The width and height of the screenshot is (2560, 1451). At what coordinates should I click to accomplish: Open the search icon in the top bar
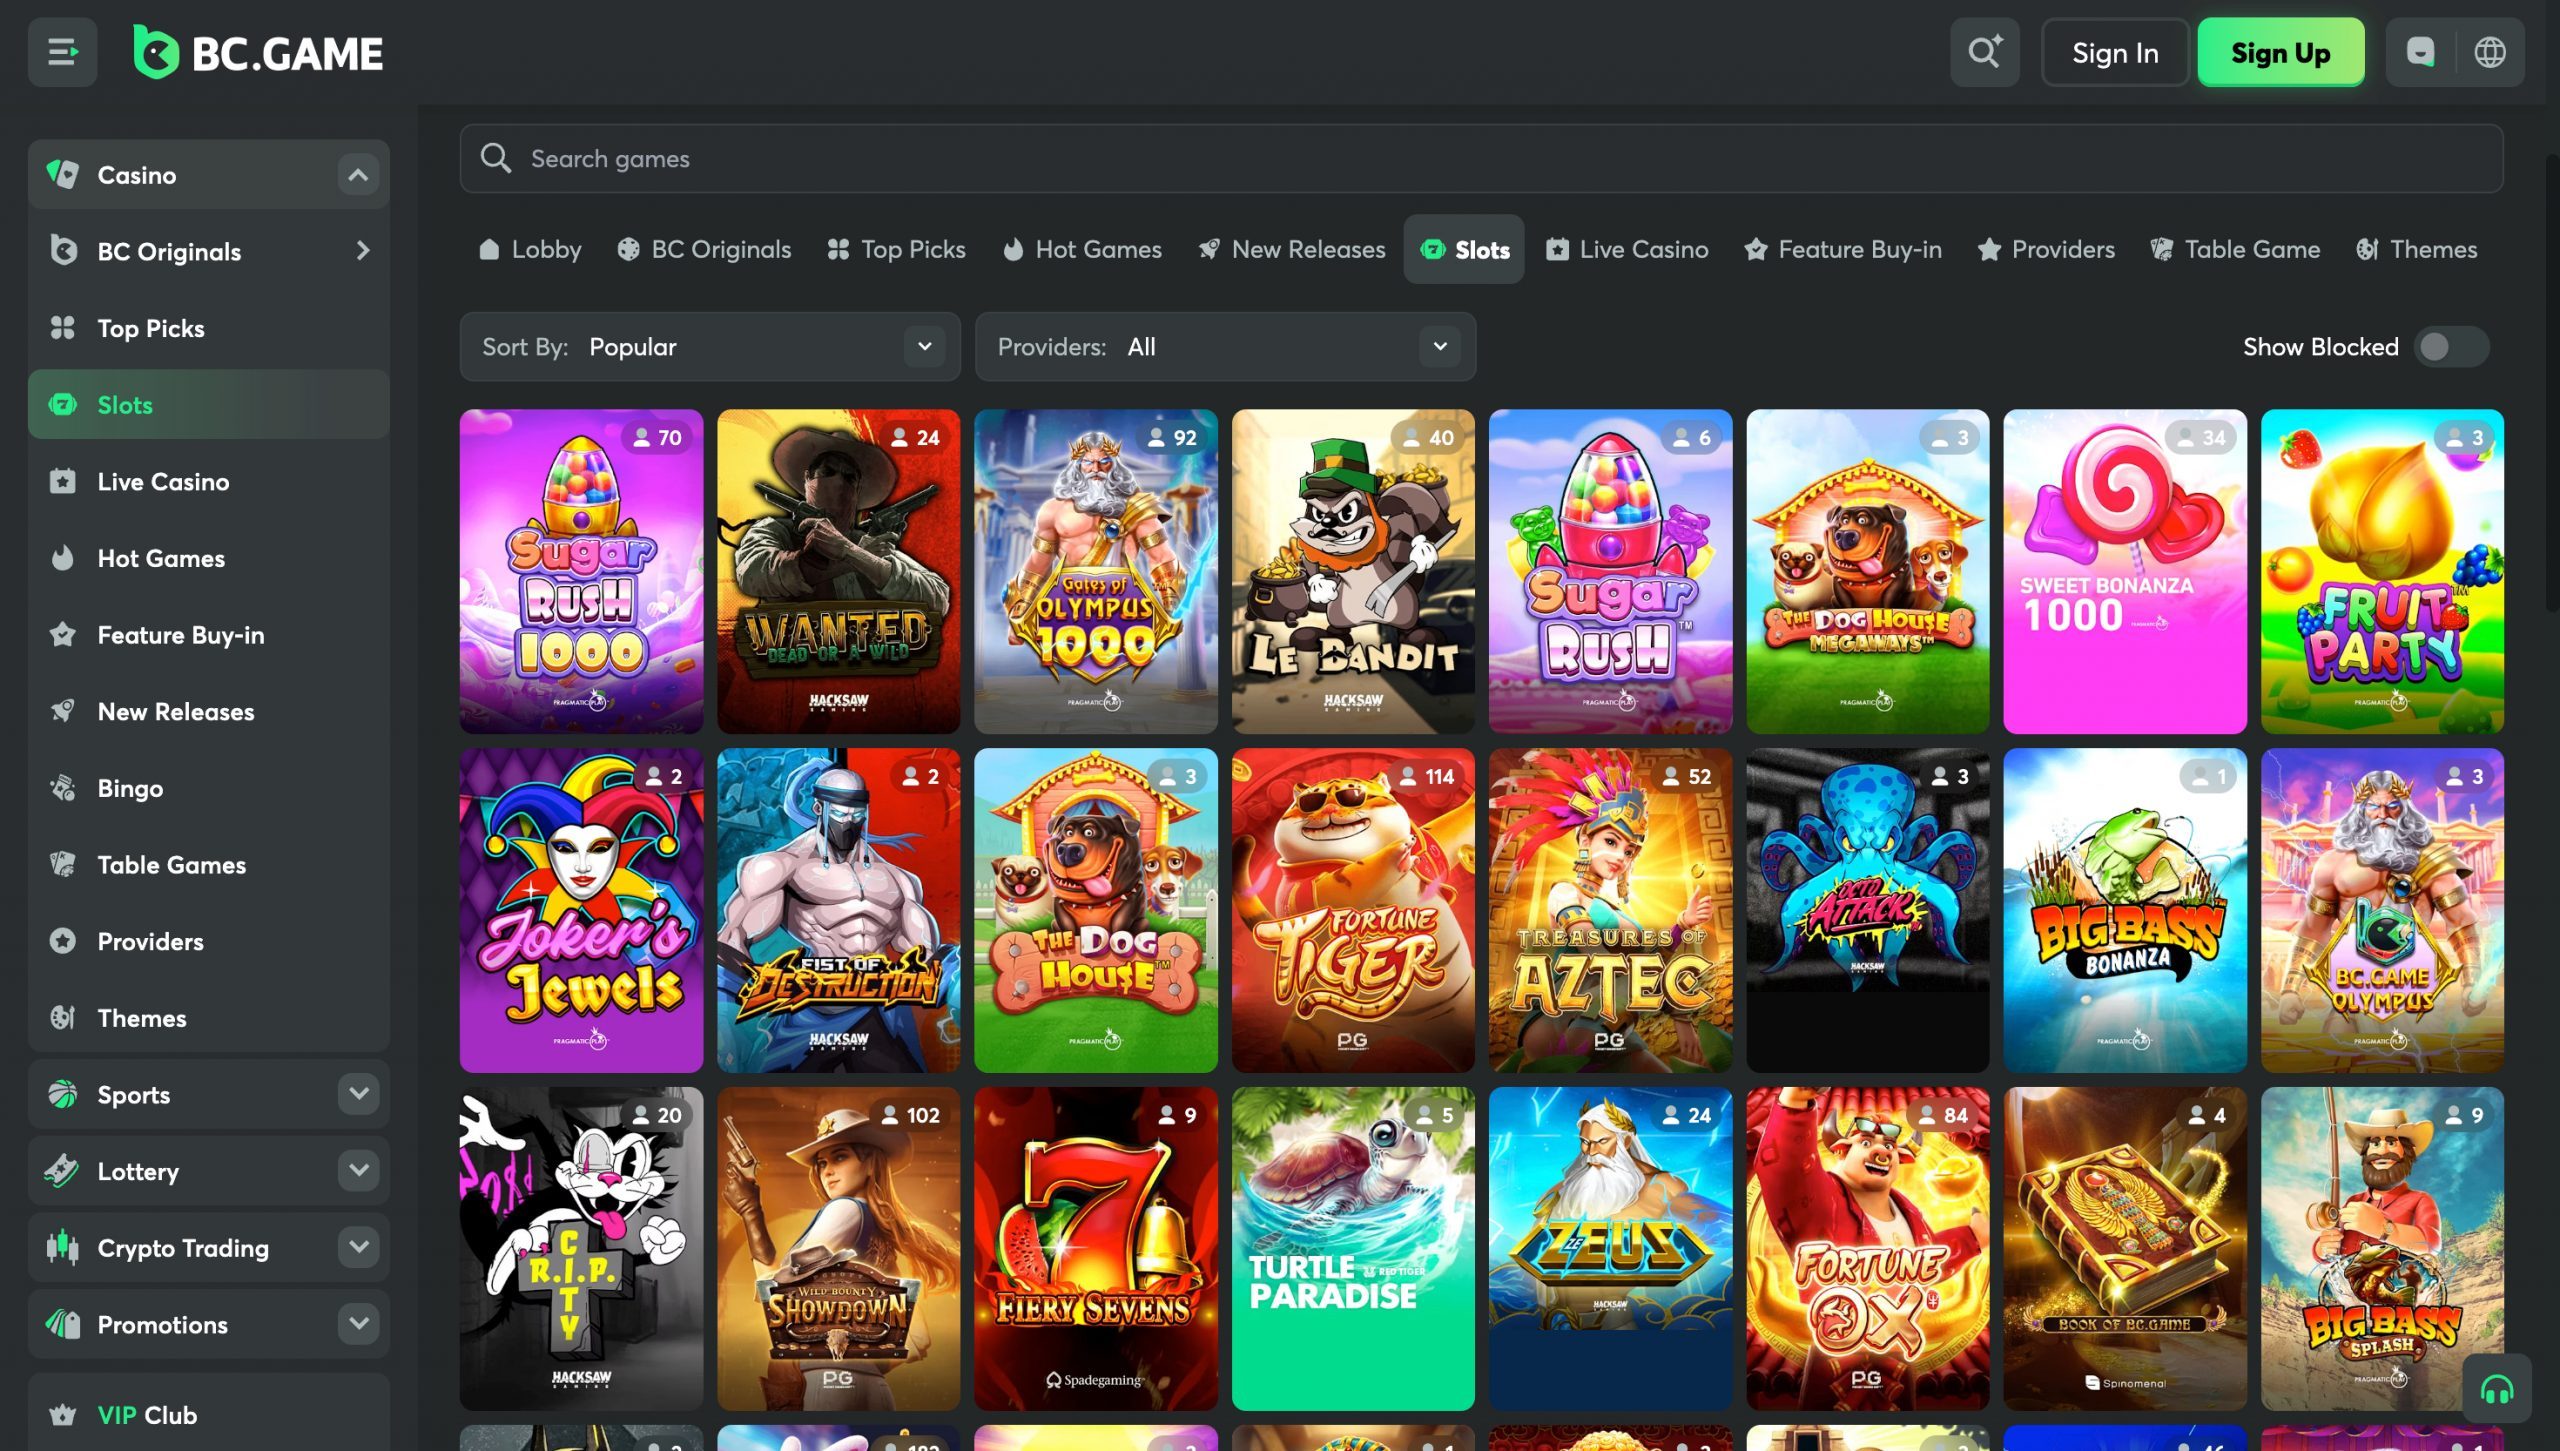(1986, 52)
